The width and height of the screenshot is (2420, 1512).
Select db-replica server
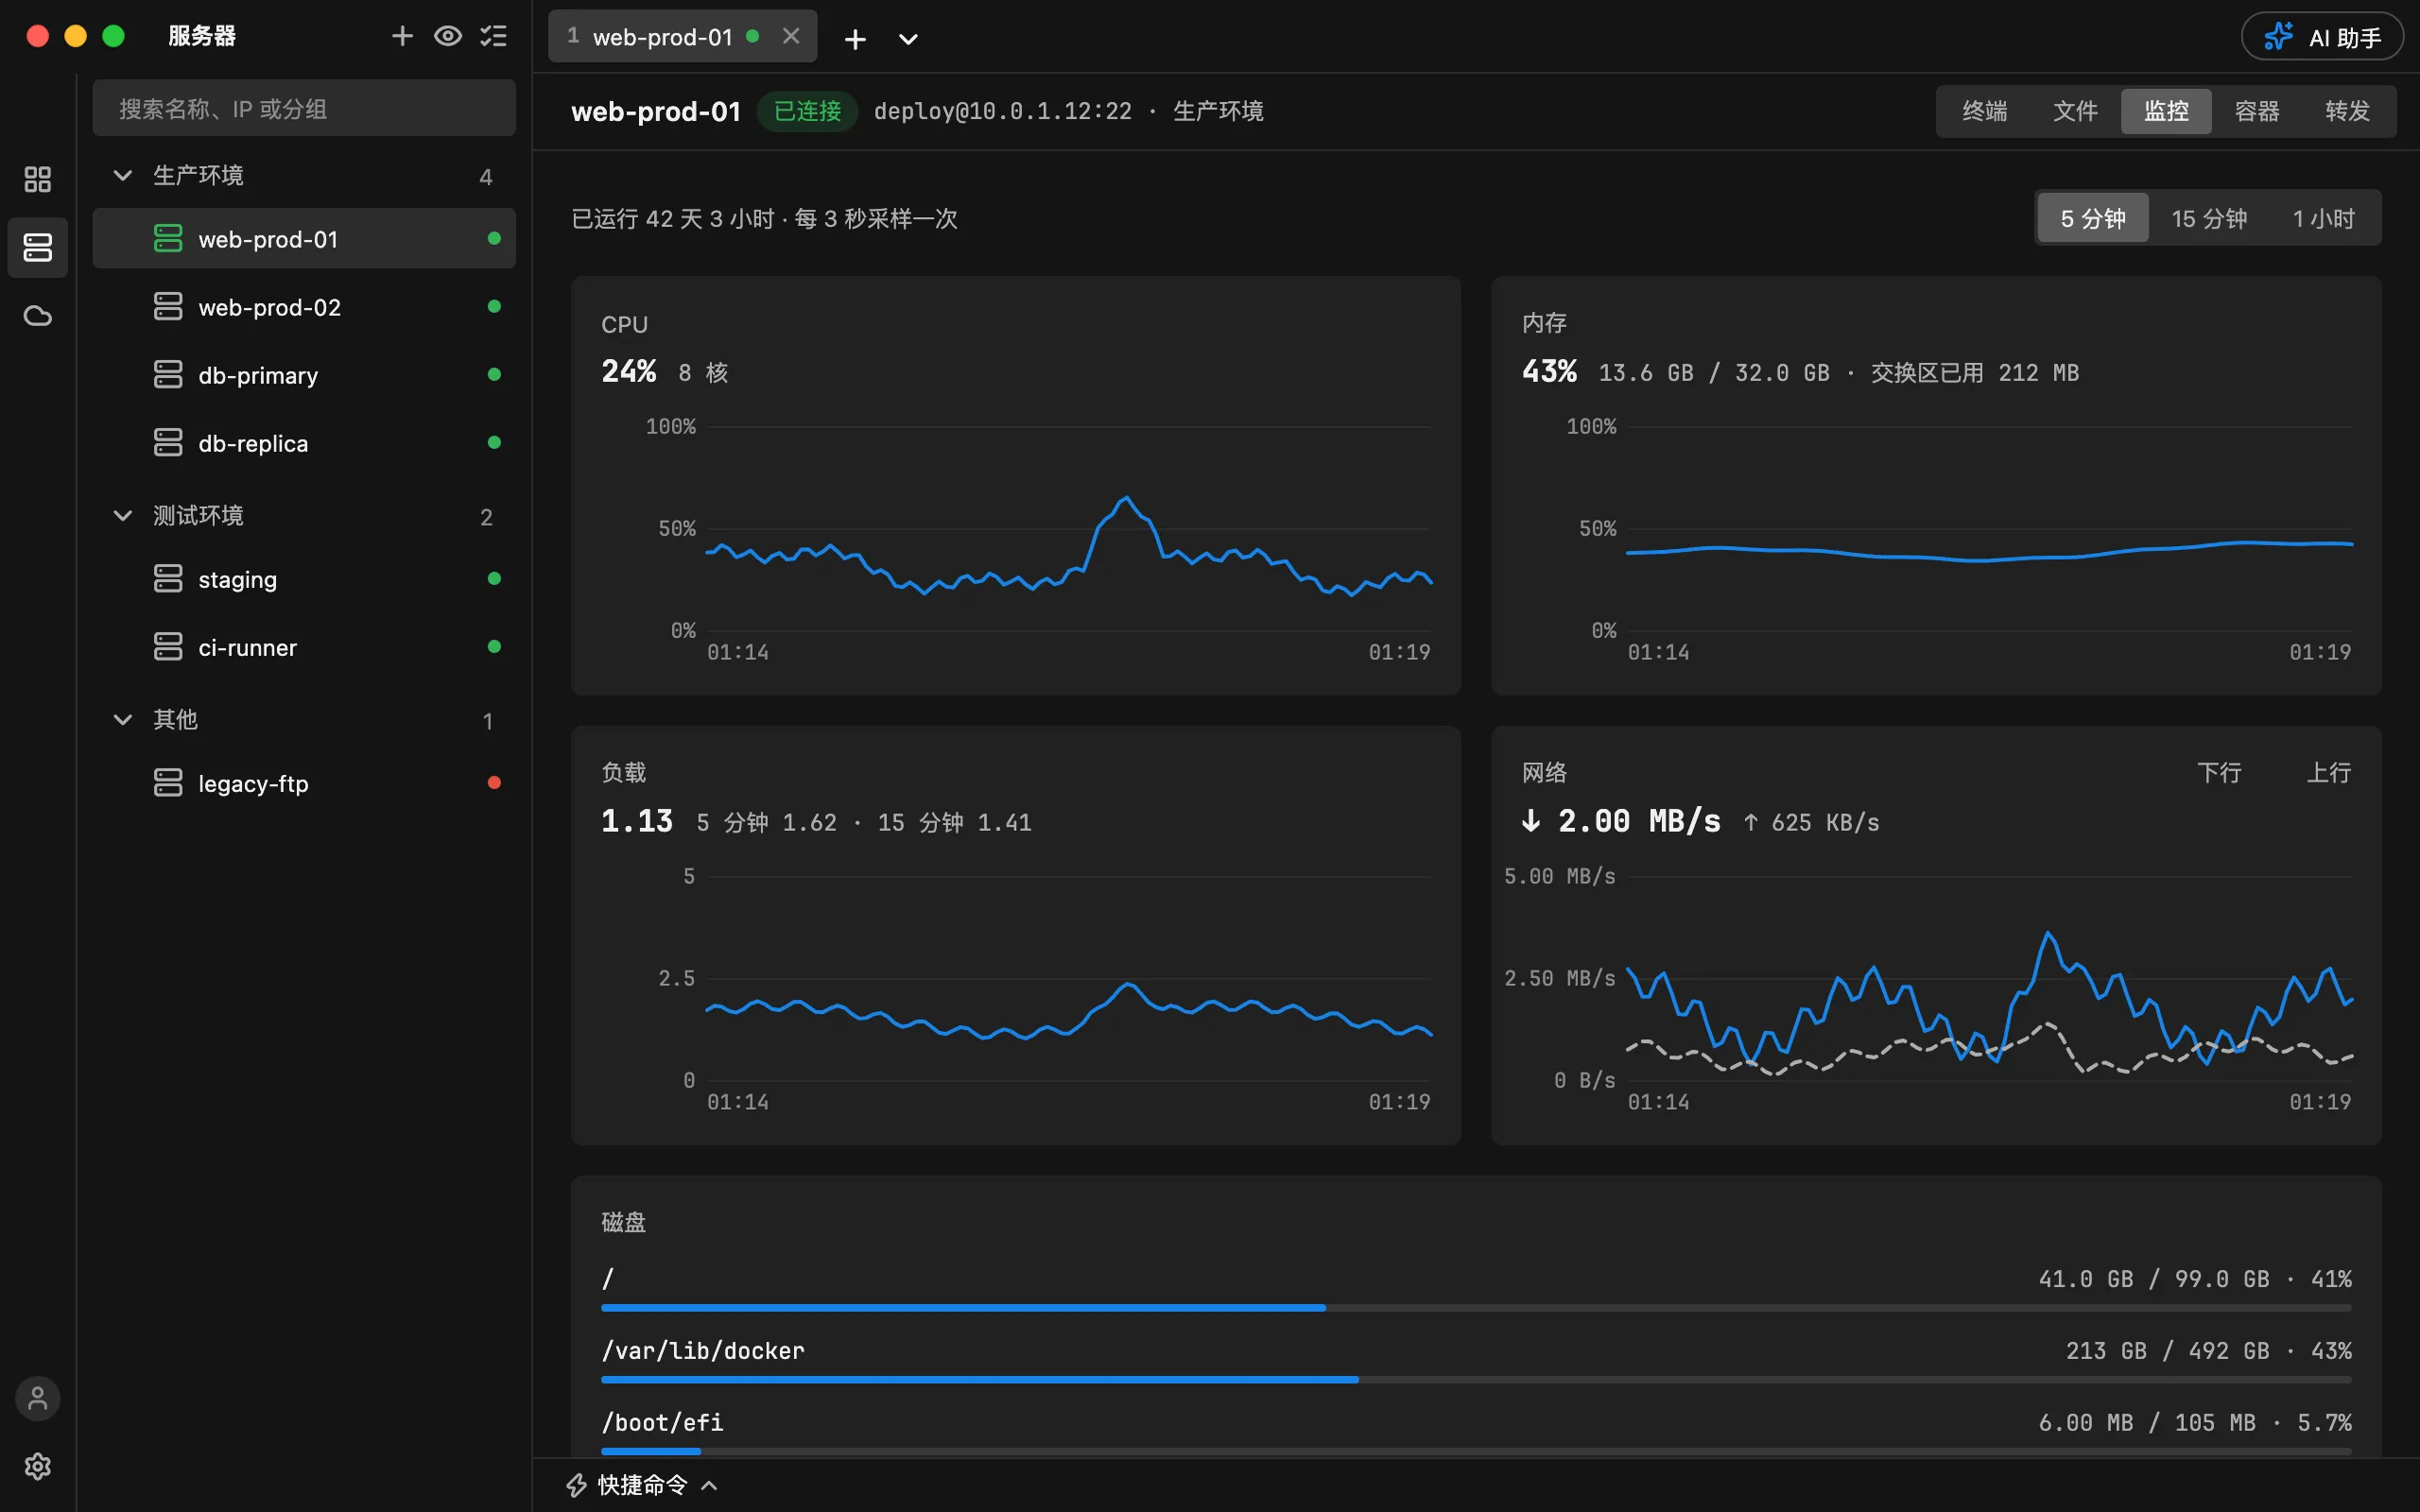tap(304, 443)
